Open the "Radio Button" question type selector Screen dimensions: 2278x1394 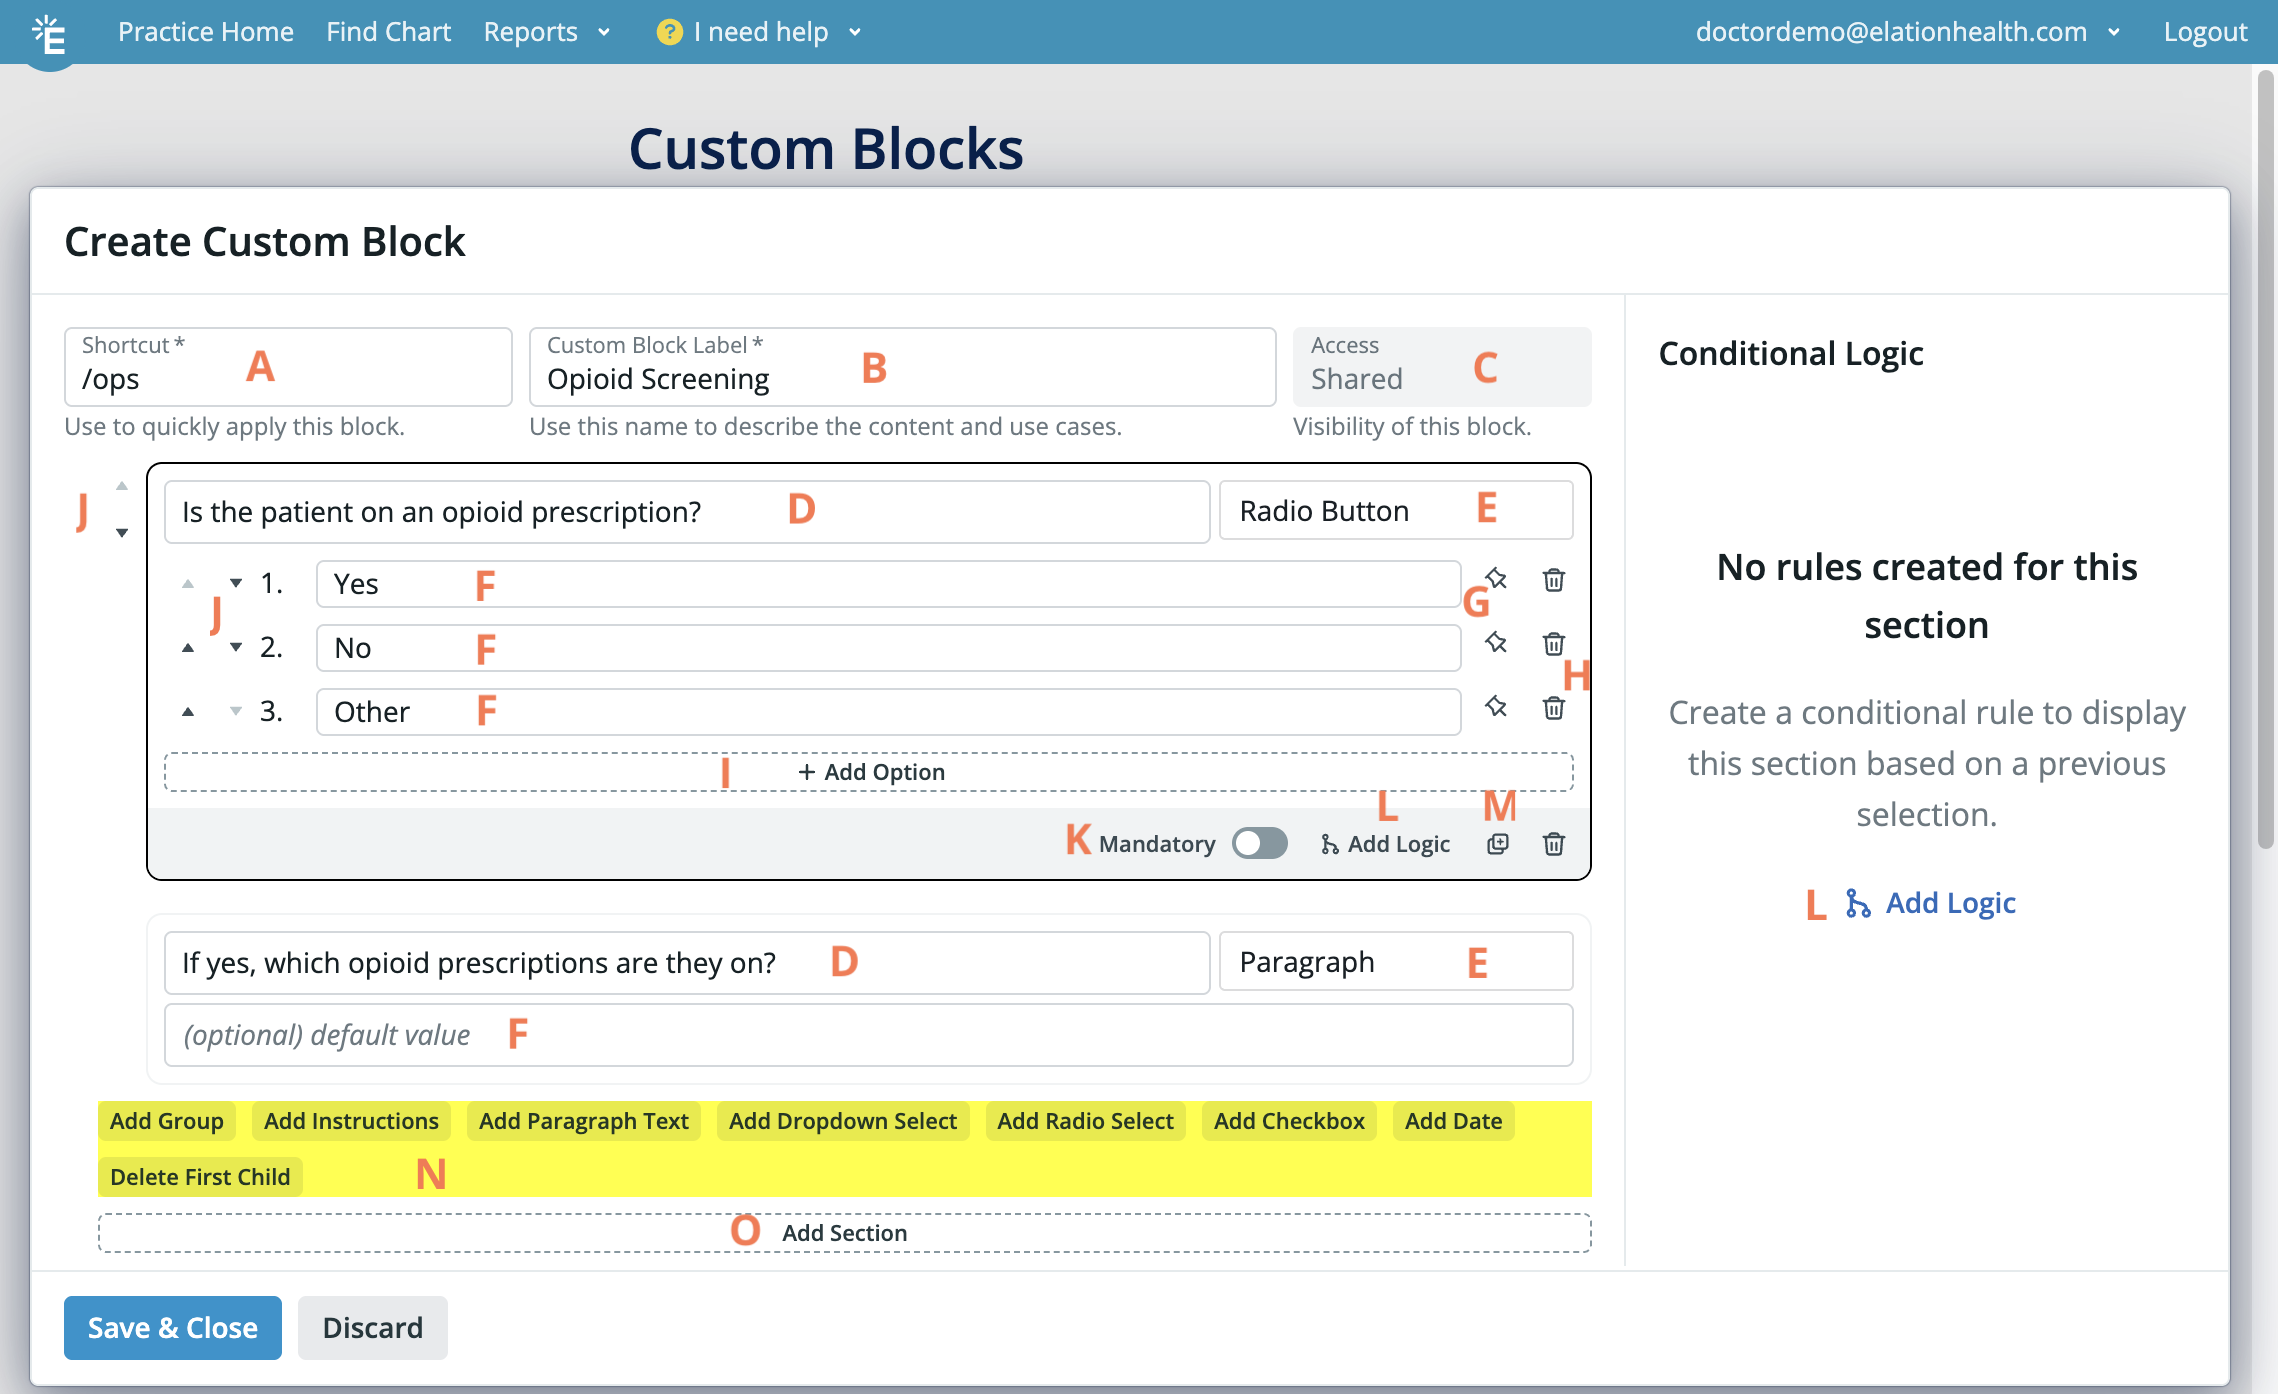[x=1395, y=510]
